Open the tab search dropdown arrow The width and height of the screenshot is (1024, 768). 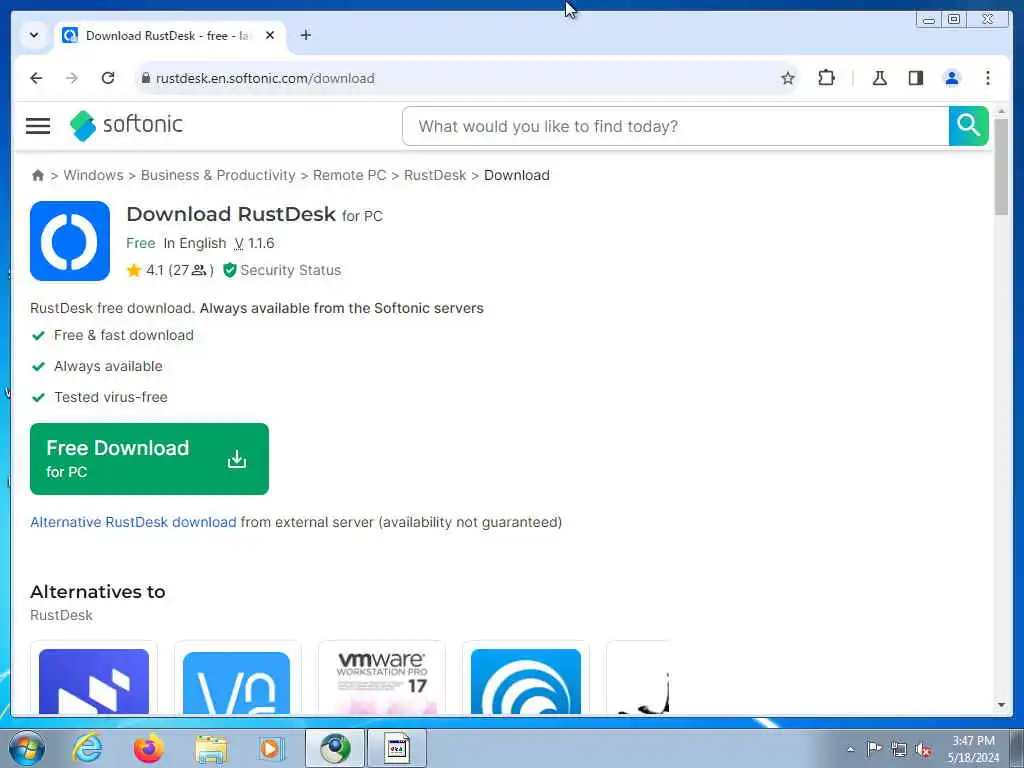coord(34,35)
